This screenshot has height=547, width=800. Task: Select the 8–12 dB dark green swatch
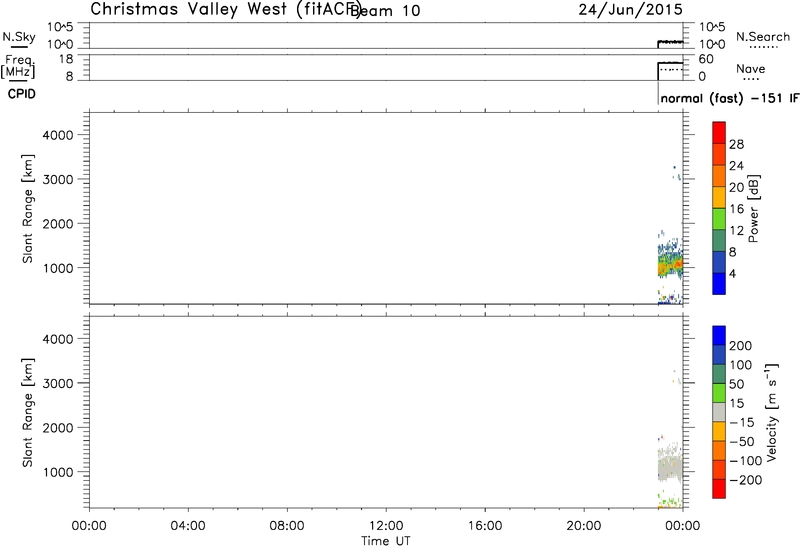pyautogui.click(x=719, y=240)
